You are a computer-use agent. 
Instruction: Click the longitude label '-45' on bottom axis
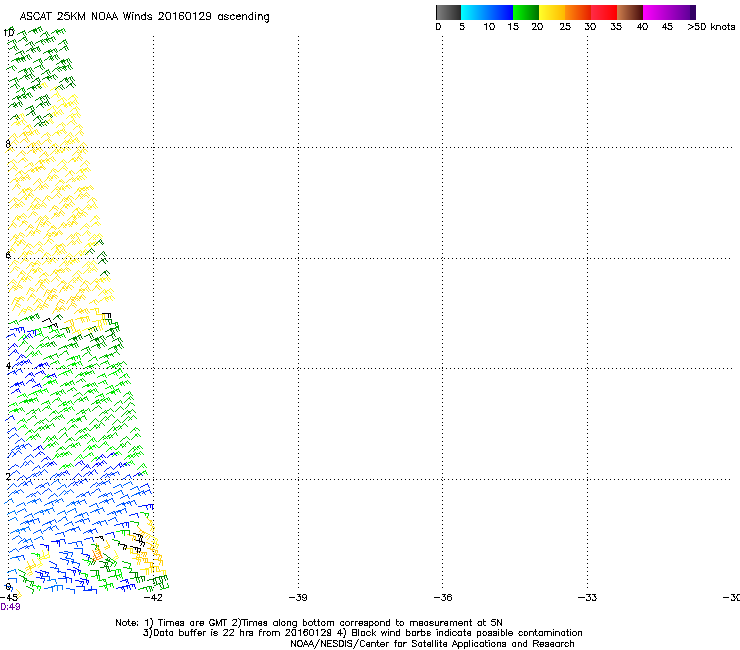[9, 598]
